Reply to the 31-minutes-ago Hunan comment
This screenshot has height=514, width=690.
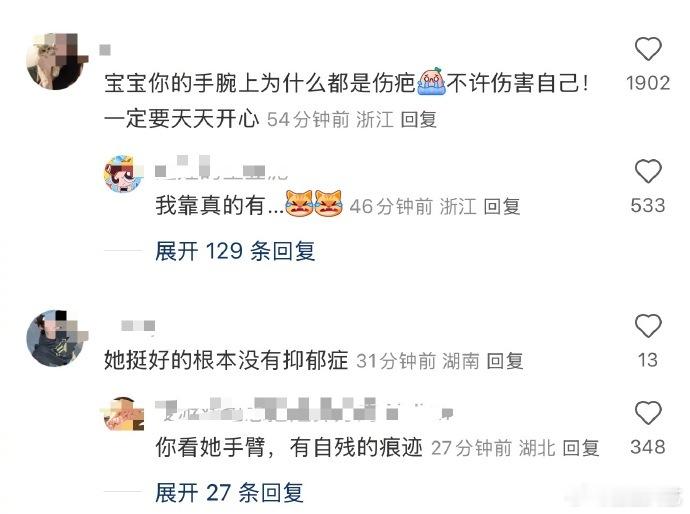point(505,361)
